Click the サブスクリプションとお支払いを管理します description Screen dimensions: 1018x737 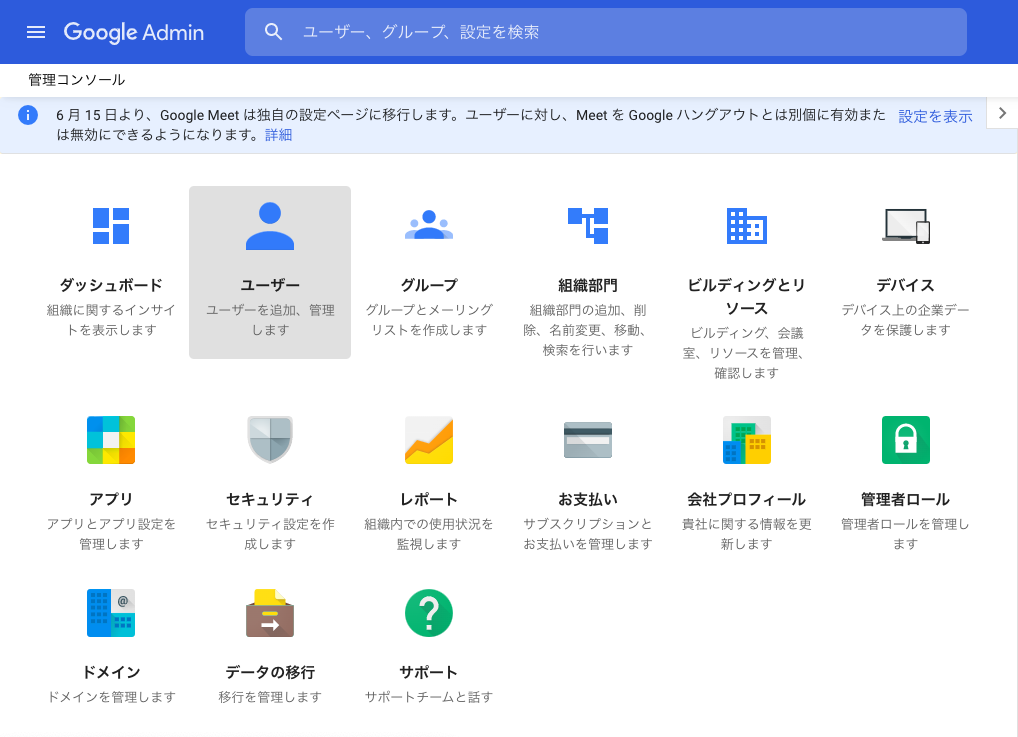coord(588,534)
